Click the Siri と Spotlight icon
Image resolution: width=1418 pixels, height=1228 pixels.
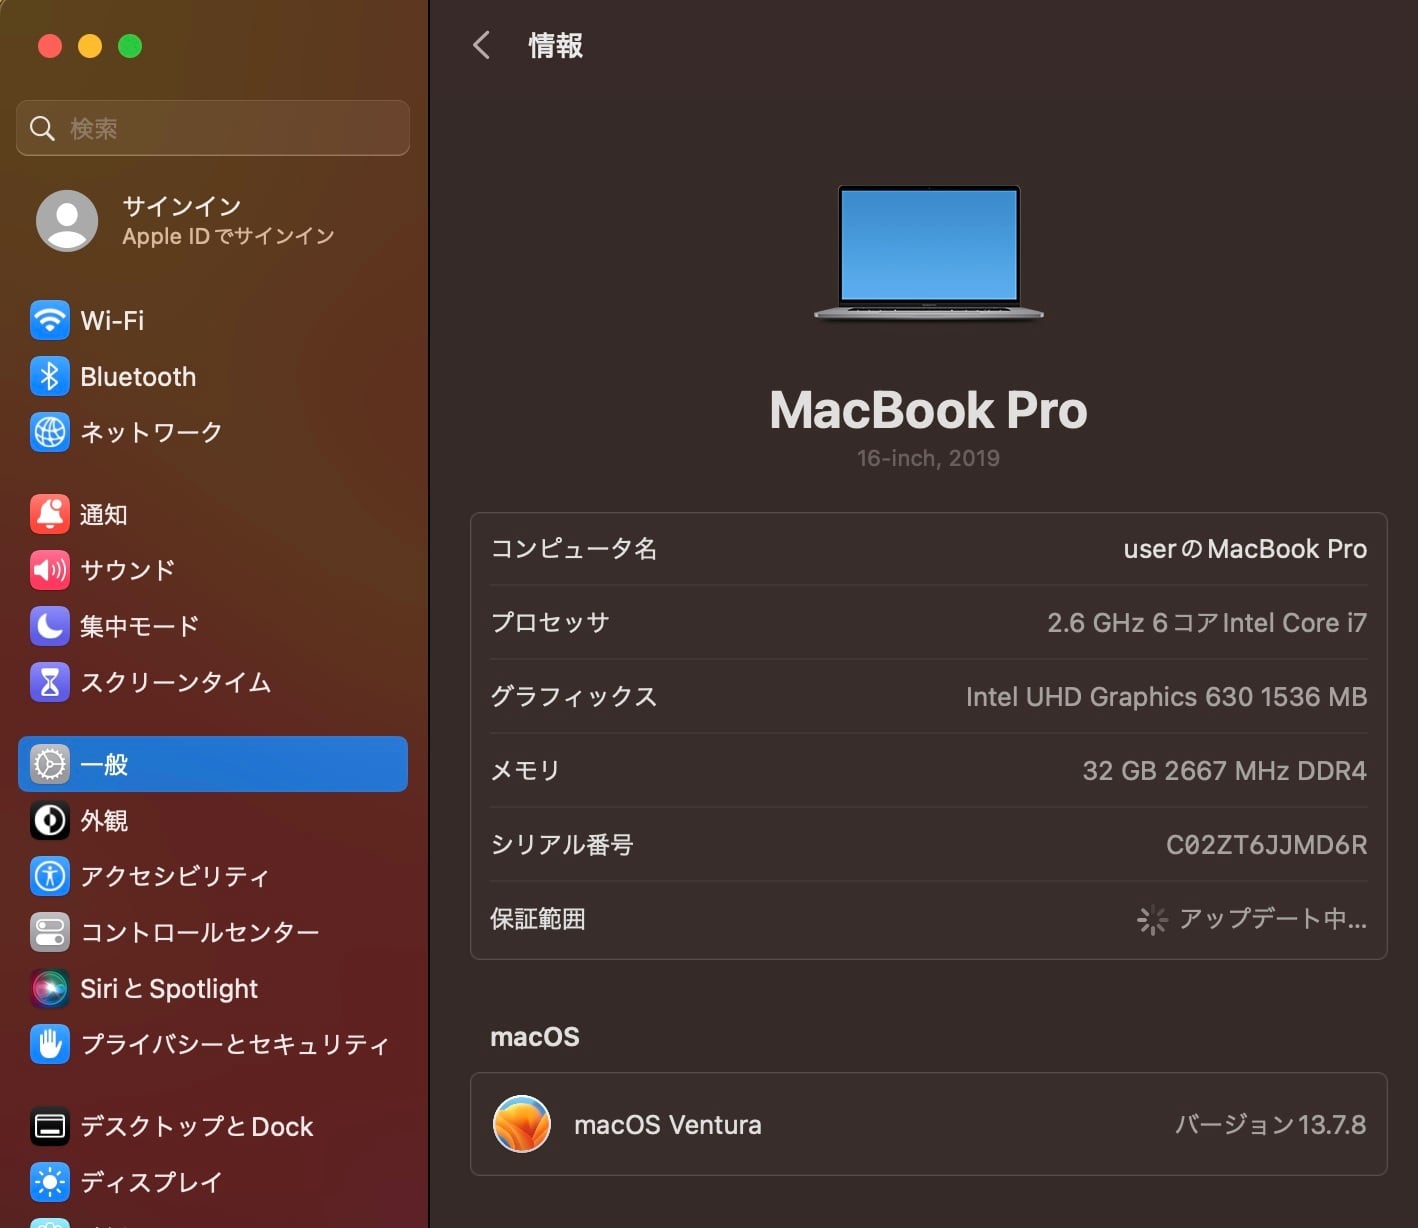[x=50, y=989]
